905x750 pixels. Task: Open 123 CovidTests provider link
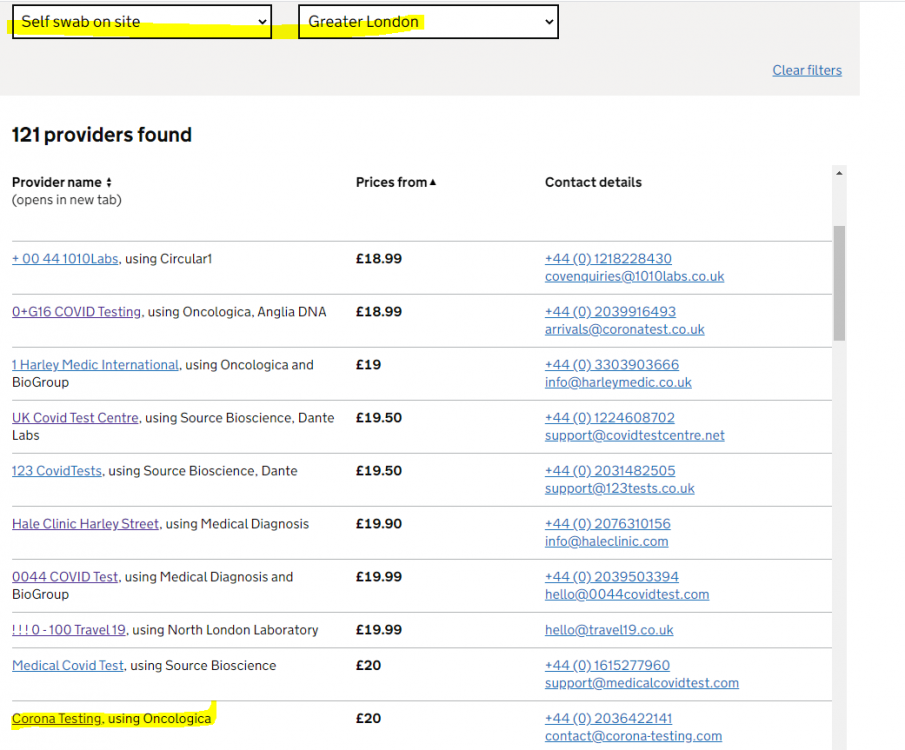57,471
